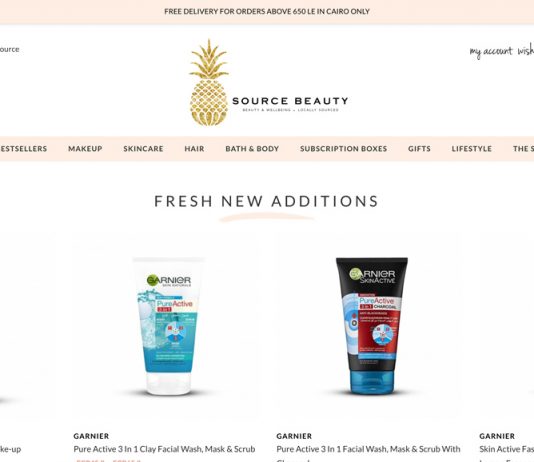Select the Gifts menu item
The width and height of the screenshot is (534, 462).
click(x=419, y=149)
